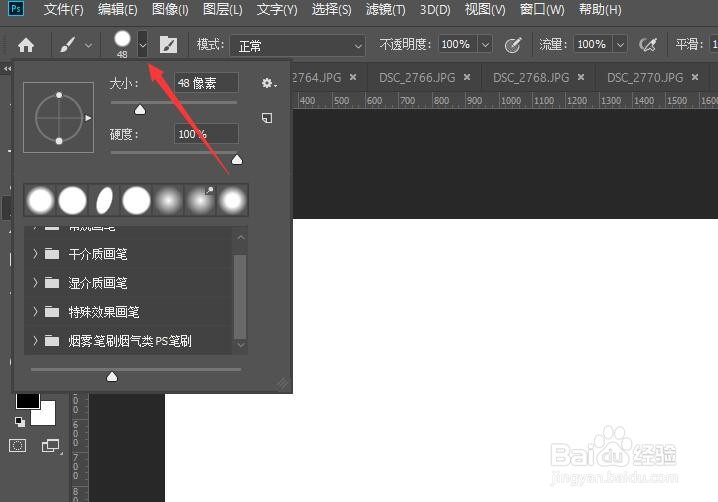
Task: Select the fourth hard round recent brush
Action: pyautogui.click(x=136, y=200)
